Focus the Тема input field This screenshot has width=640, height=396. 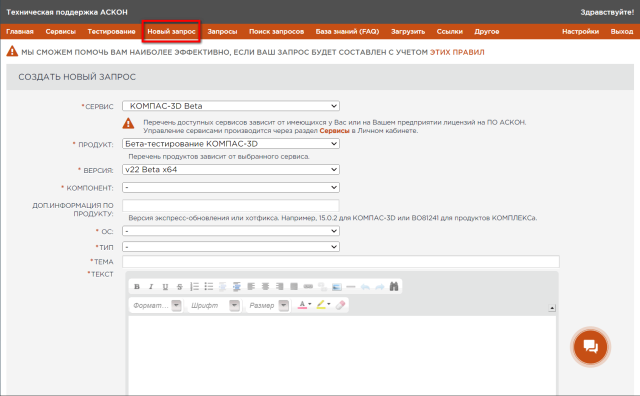341,262
